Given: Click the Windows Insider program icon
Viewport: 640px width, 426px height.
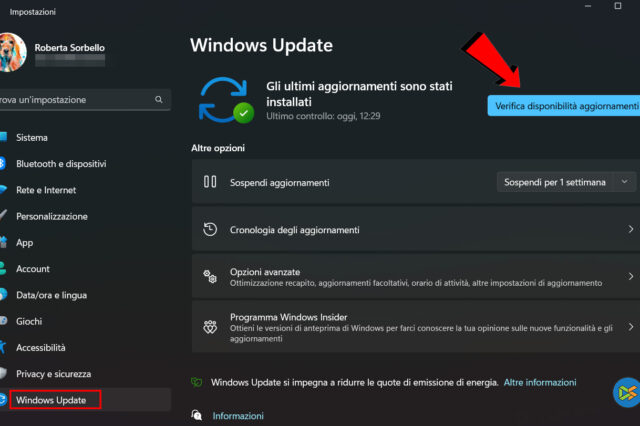Looking at the screenshot, I should tap(210, 327).
